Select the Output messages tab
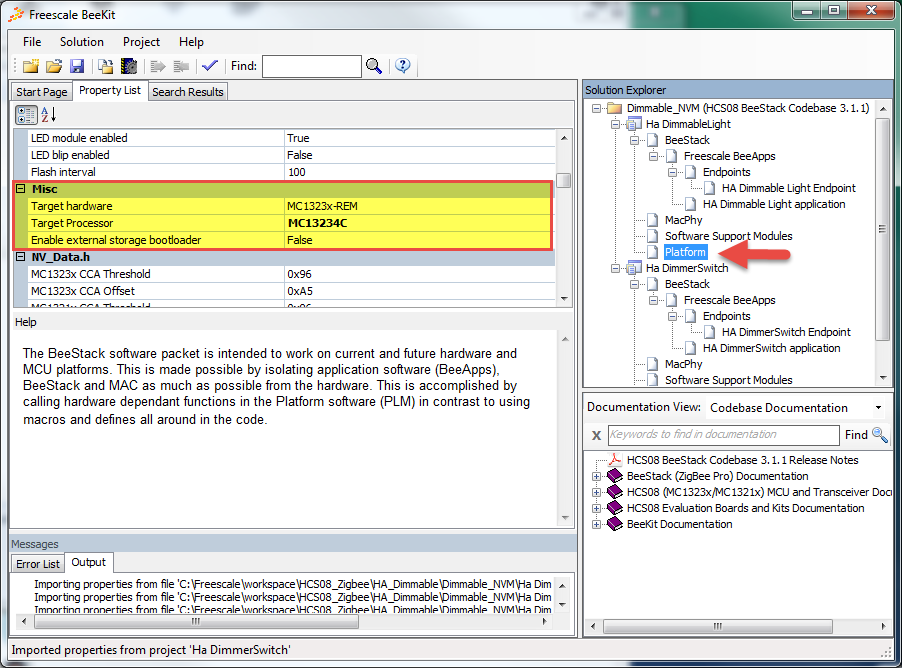This screenshot has height=668, width=902. (89, 562)
